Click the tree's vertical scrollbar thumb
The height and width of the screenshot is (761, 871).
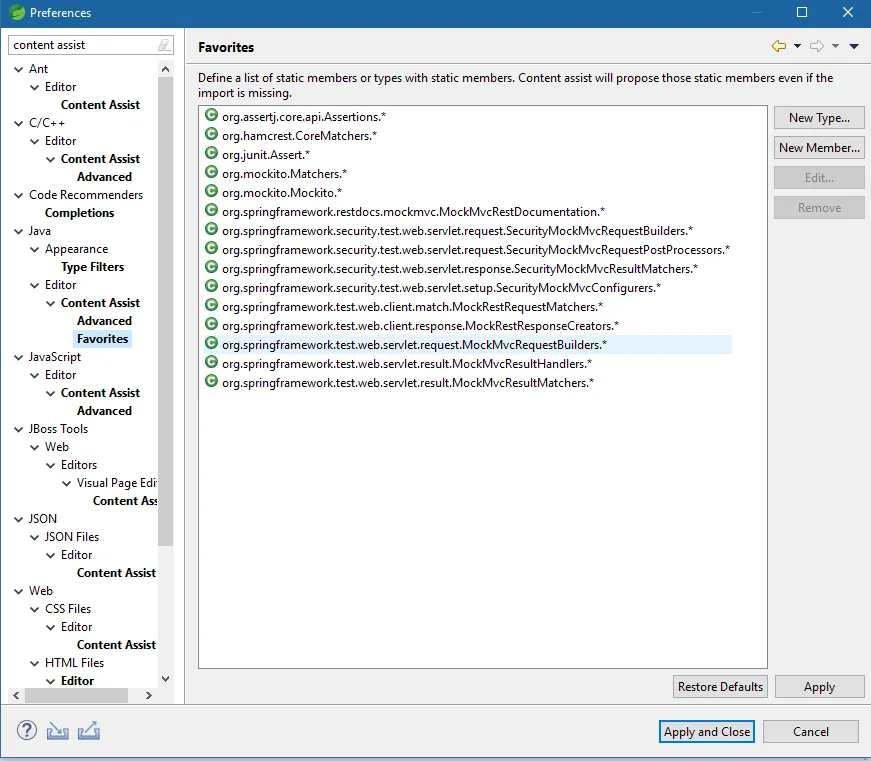click(165, 311)
